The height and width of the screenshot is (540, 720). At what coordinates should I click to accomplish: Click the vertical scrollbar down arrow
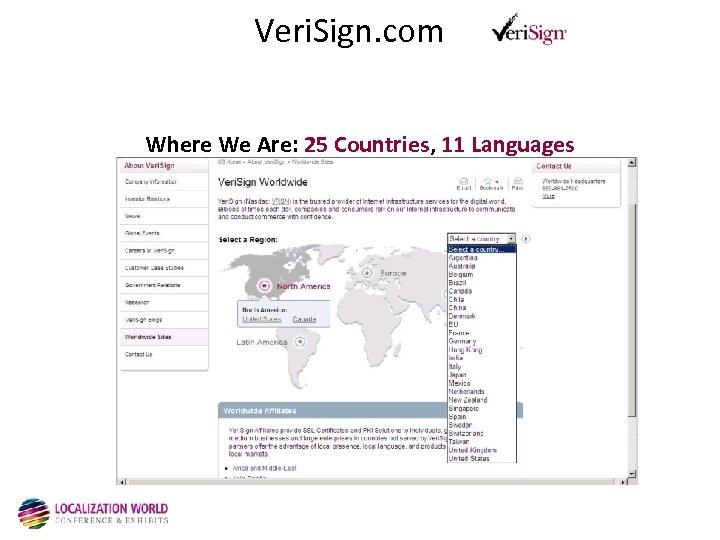click(632, 473)
